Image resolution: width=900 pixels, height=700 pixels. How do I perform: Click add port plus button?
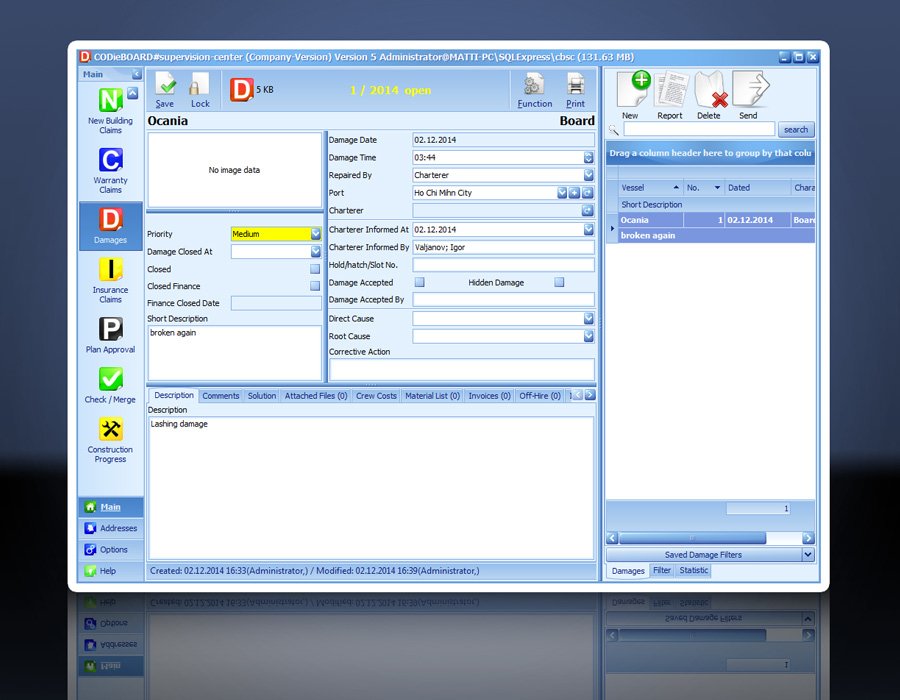(575, 193)
